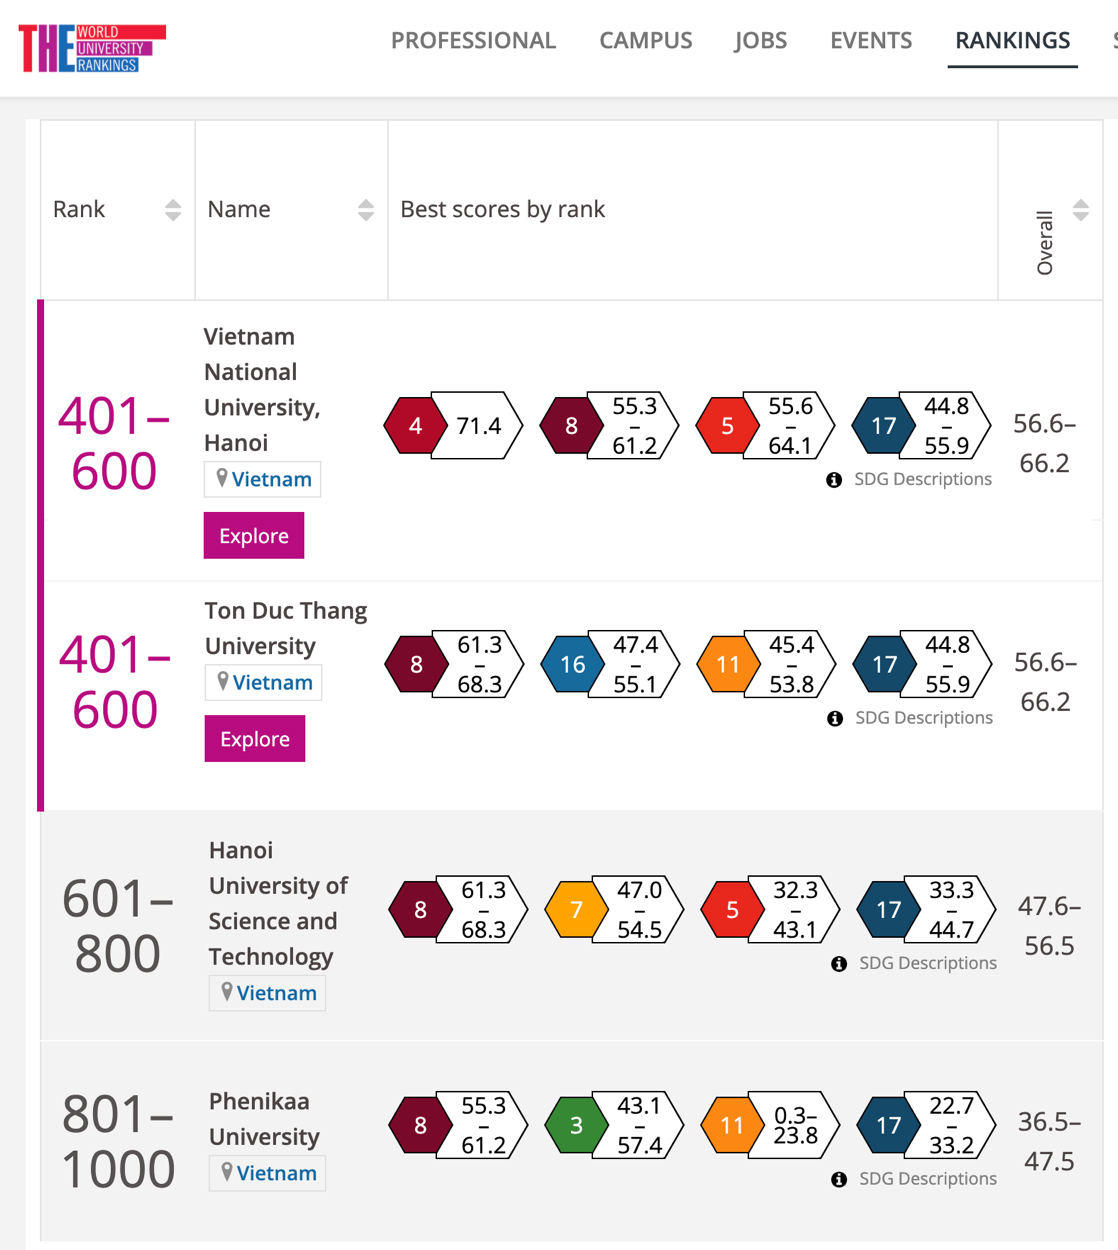Click SDG 17 hexagon for Vietnam National University

883,426
